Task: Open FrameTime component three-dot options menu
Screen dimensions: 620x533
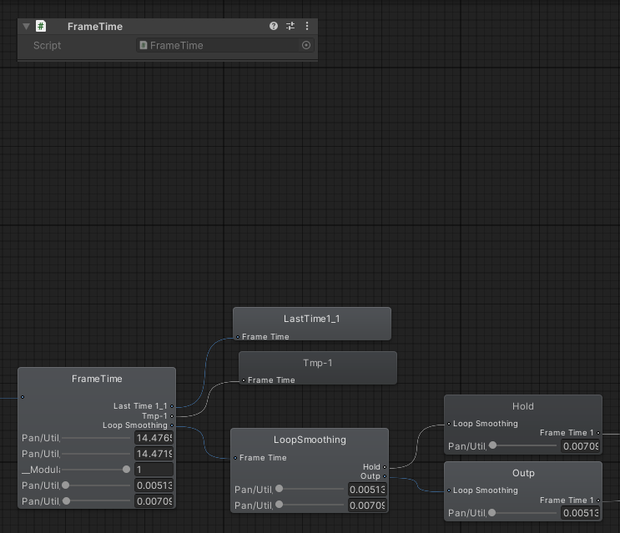Action: coord(307,26)
